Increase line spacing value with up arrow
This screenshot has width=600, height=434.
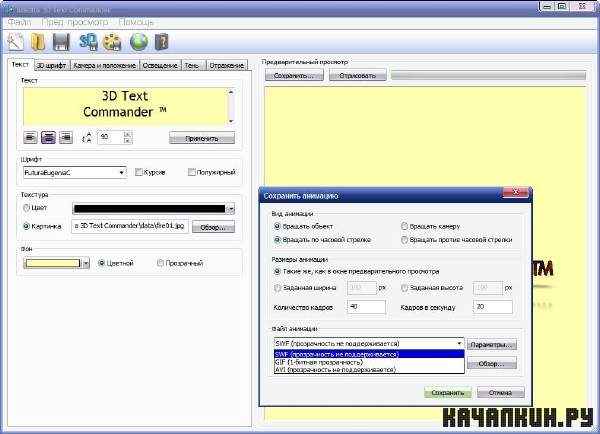pos(127,134)
